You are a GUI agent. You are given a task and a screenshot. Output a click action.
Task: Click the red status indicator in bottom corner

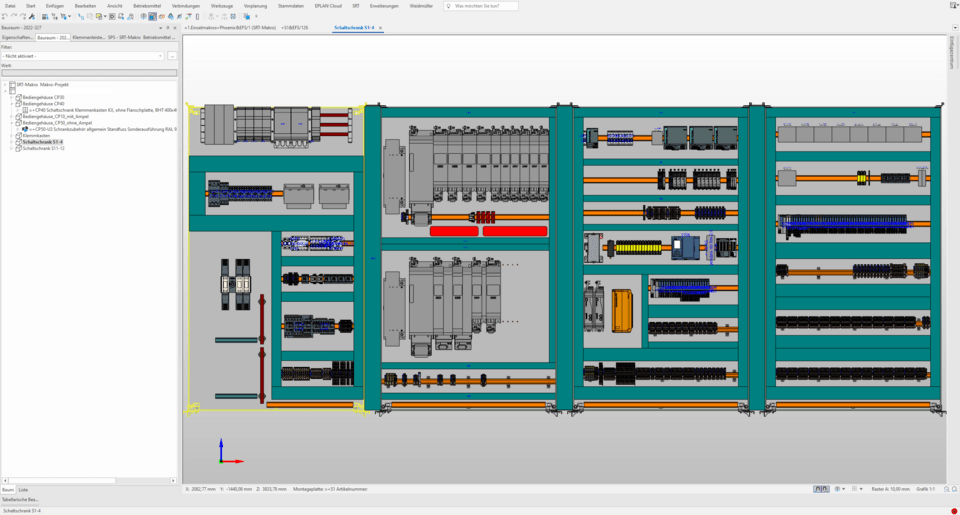(954, 510)
